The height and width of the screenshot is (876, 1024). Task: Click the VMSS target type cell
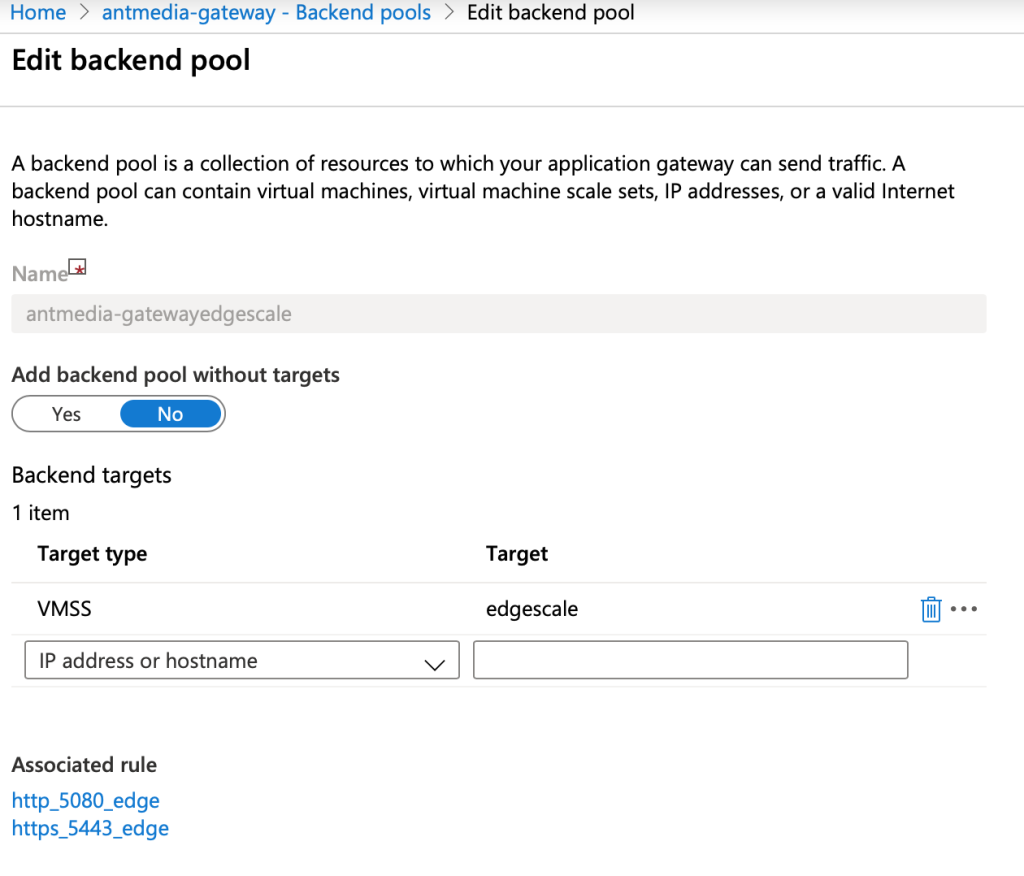coord(65,609)
